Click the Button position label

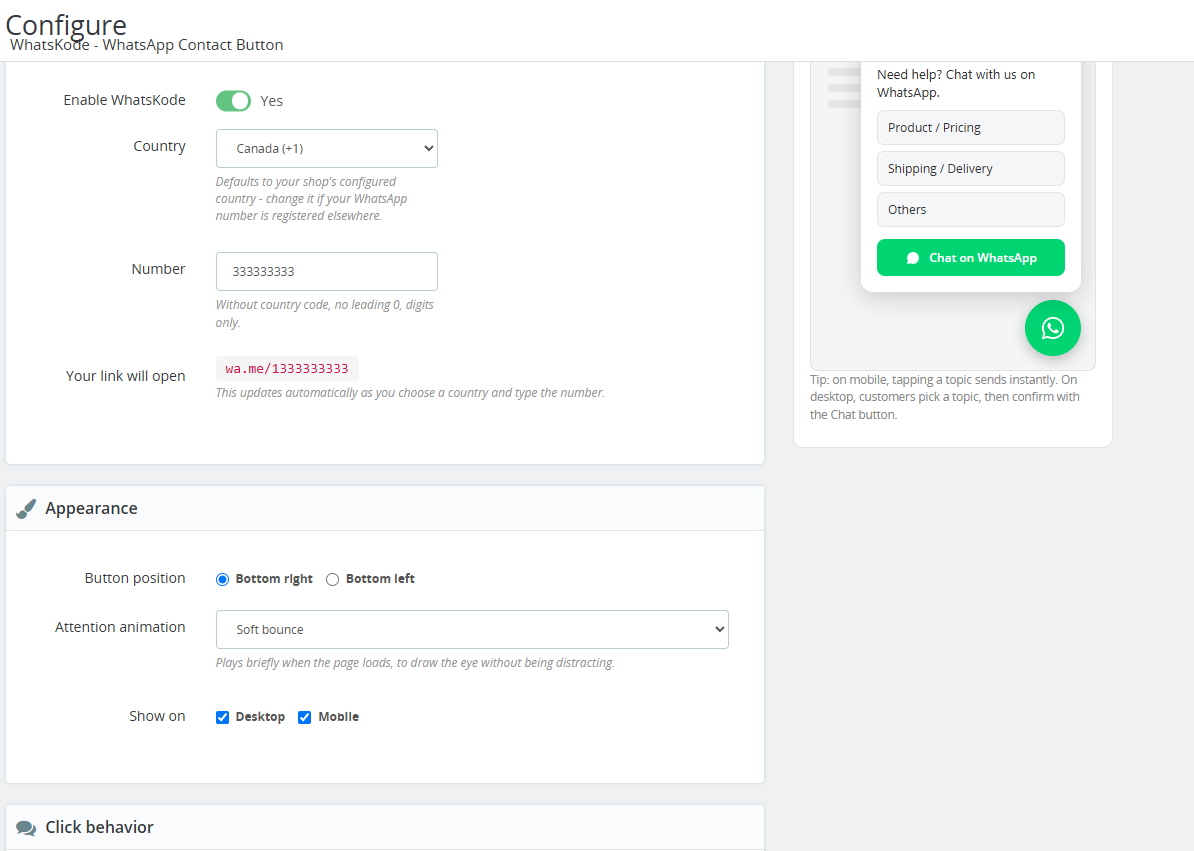click(x=135, y=578)
